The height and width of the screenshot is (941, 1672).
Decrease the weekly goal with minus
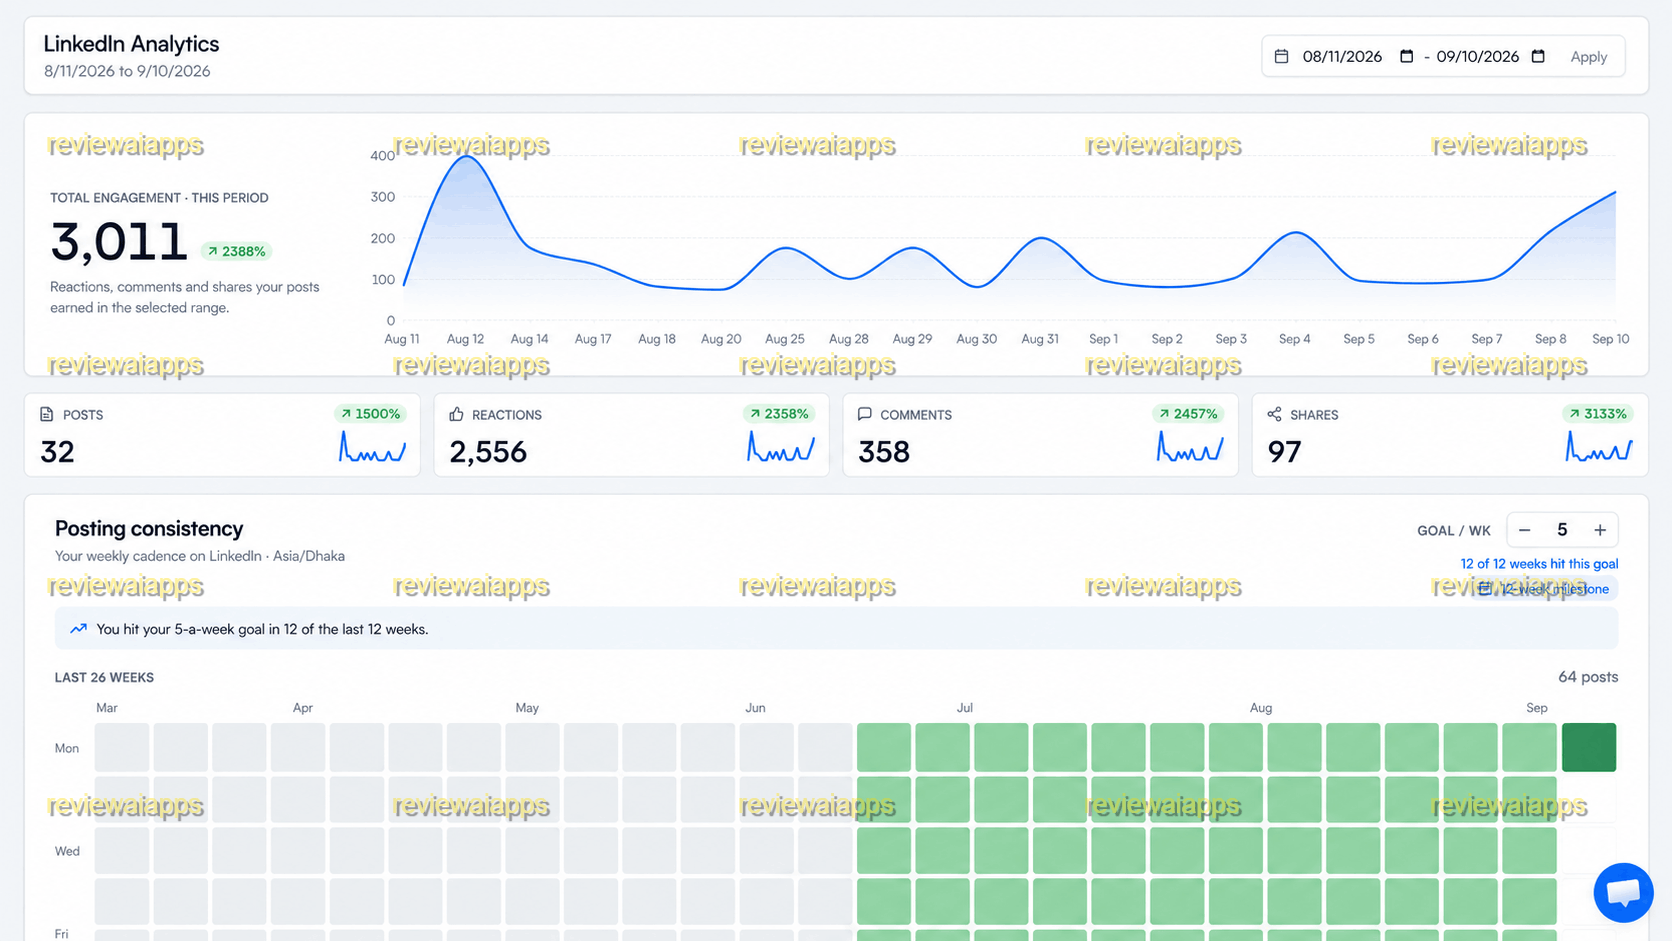pos(1525,530)
